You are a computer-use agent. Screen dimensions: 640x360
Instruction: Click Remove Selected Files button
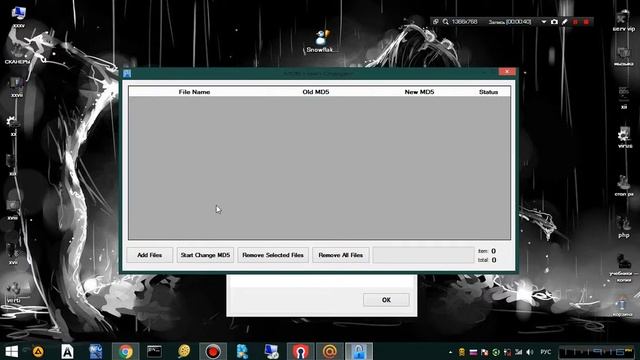point(273,255)
